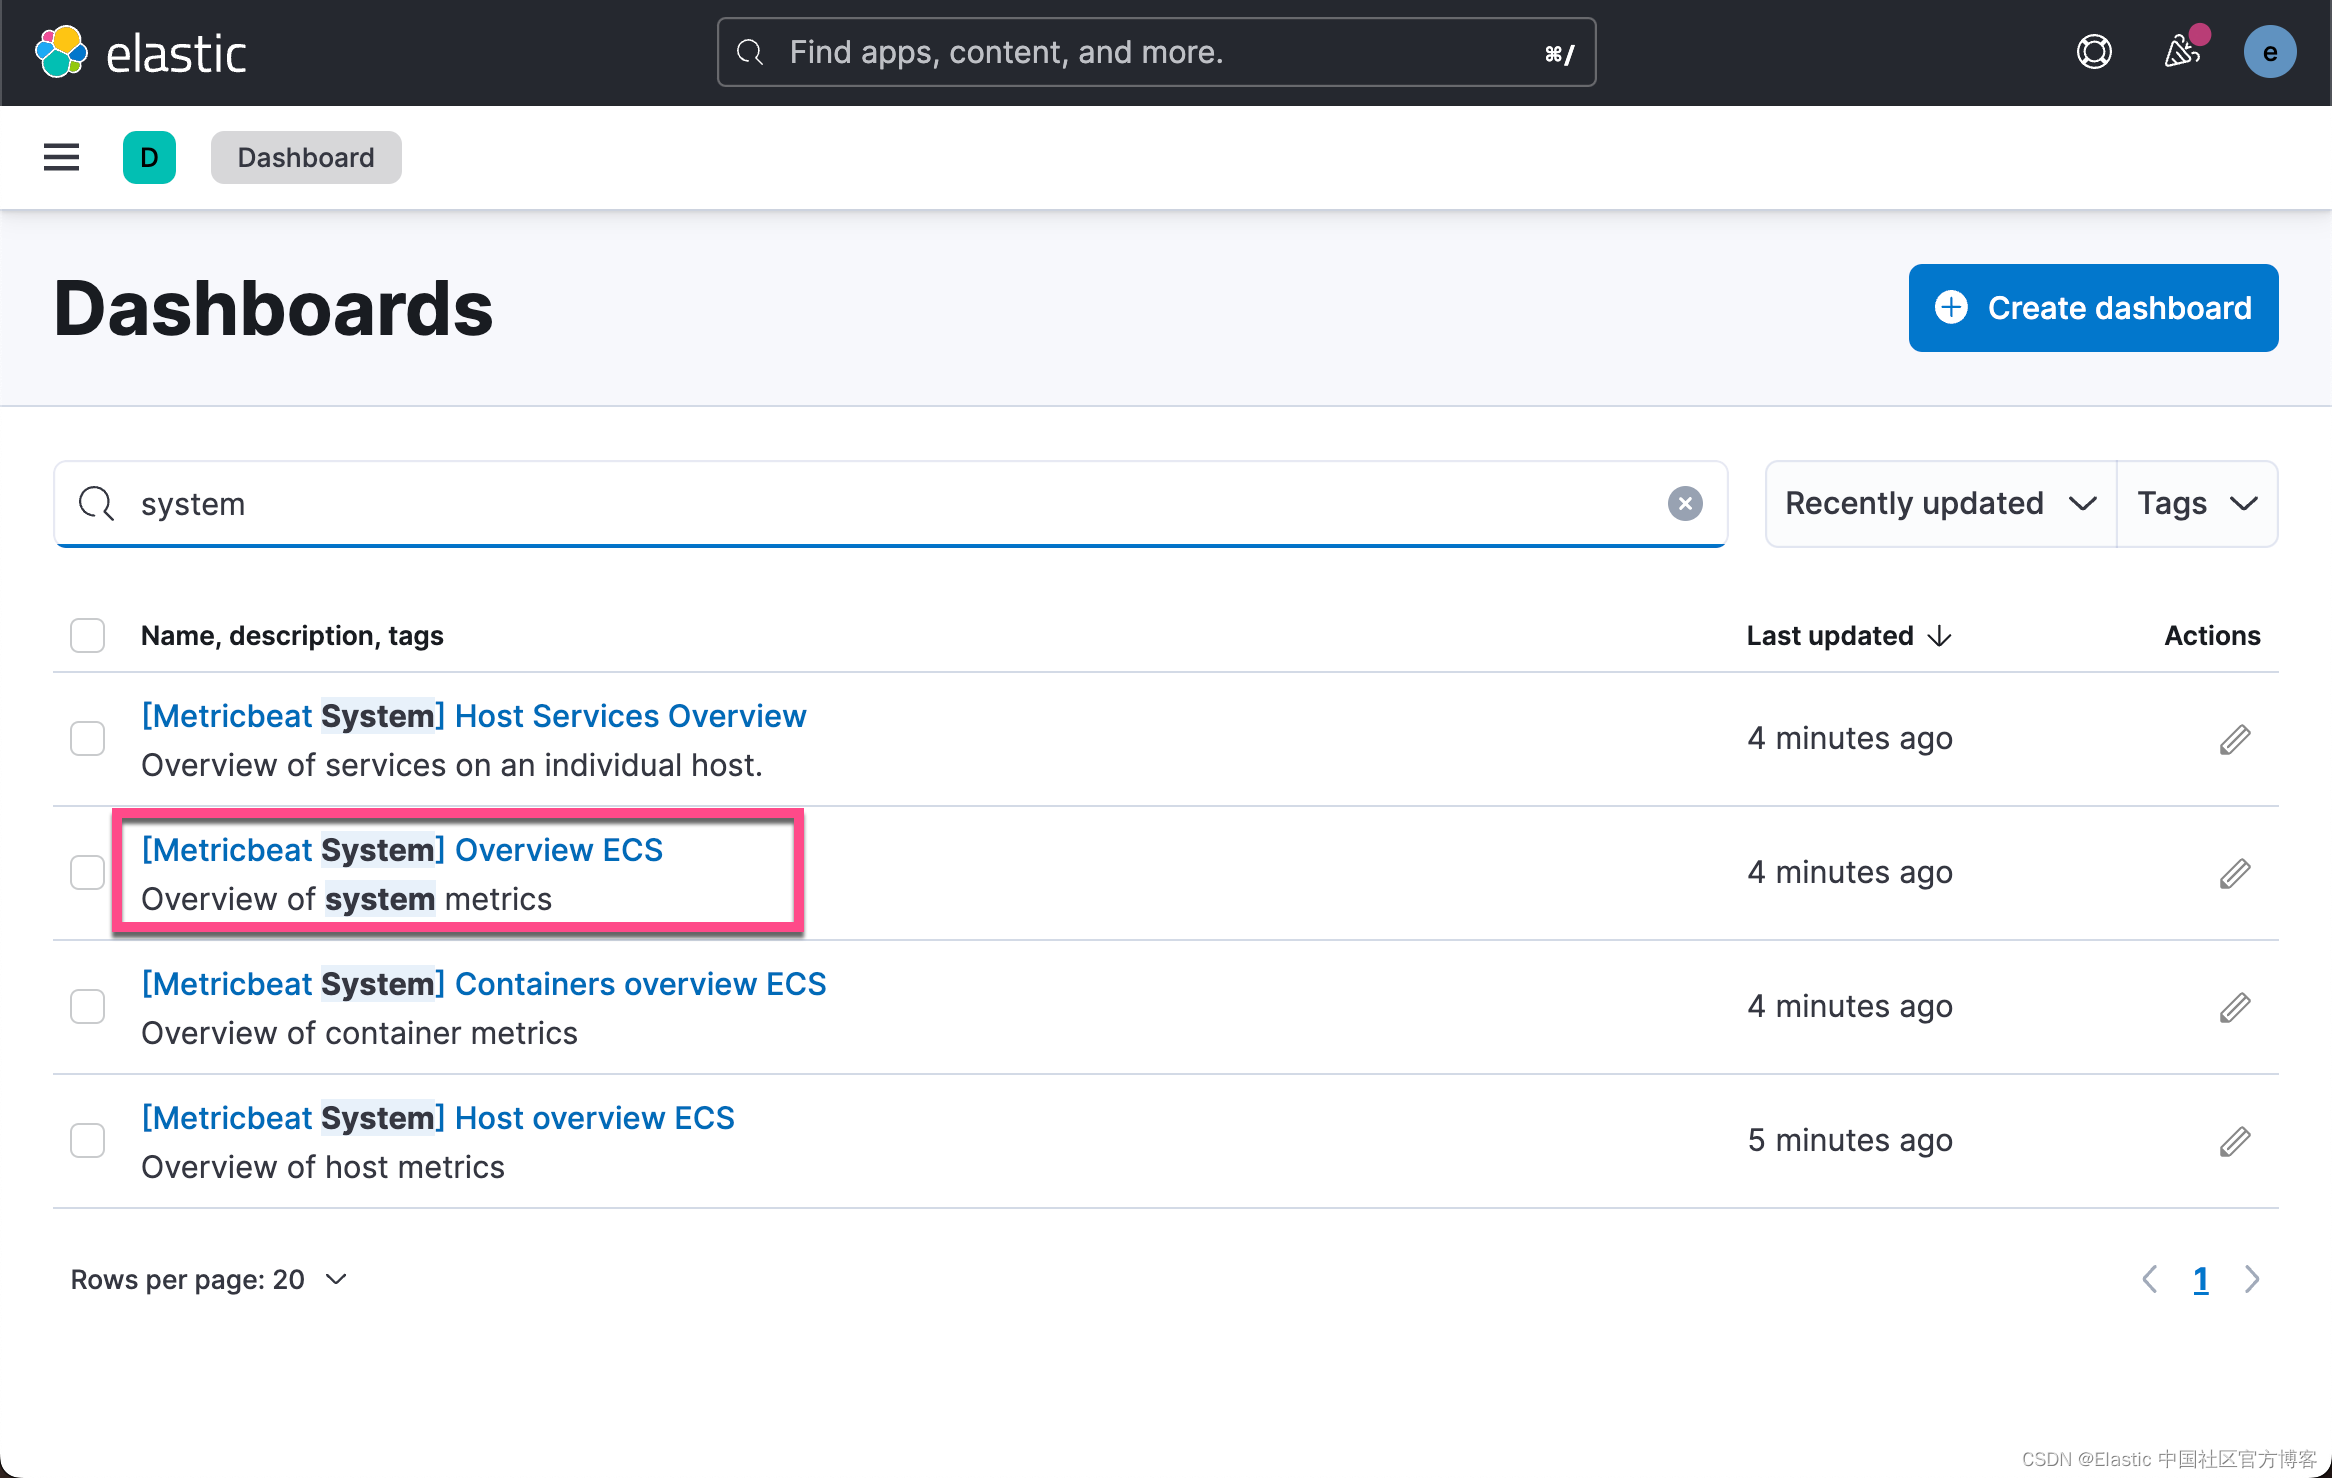Edit Containers overview ECS dashboard pencil
Image resolution: width=2332 pixels, height=1478 pixels.
(2234, 1007)
